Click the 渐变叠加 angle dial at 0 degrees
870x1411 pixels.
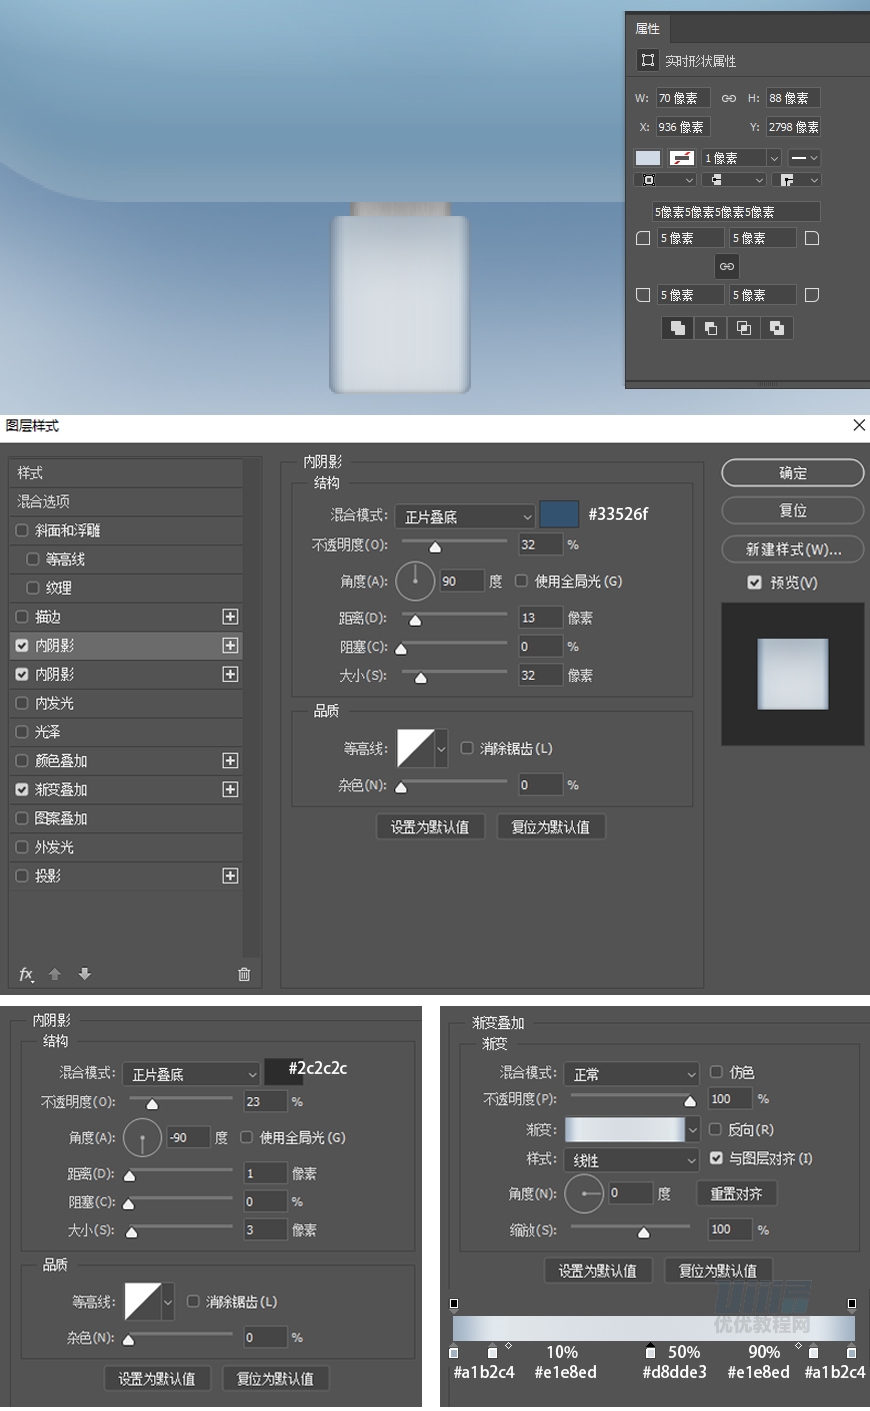pyautogui.click(x=584, y=1194)
